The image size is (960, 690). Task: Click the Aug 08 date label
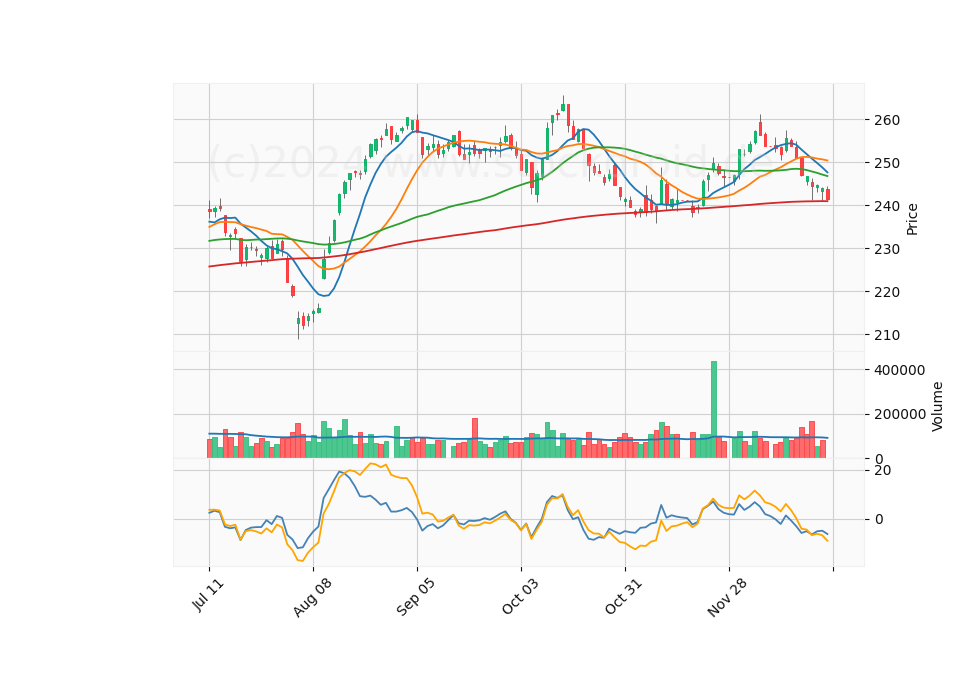(312, 598)
